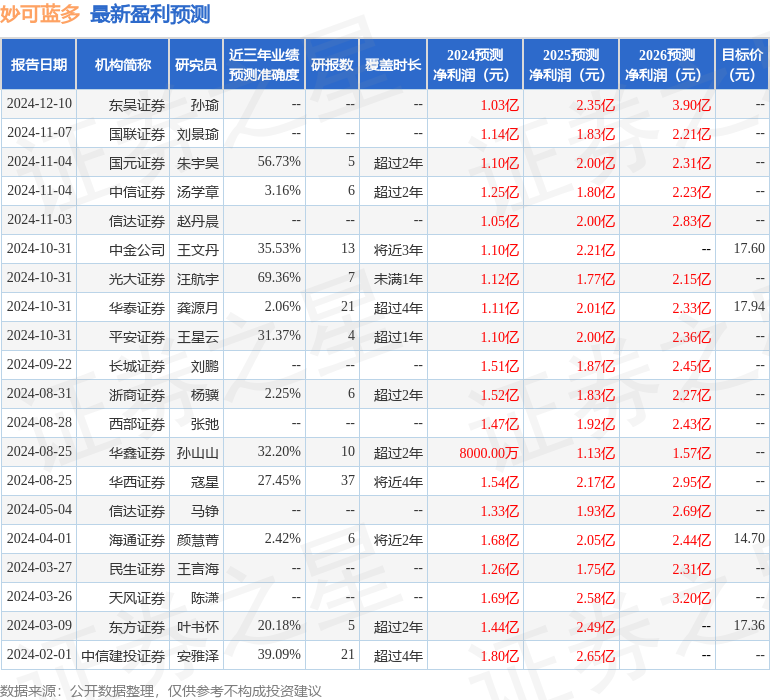Image resolution: width=770 pixels, height=700 pixels.
Task: Click institution 国元证券
Action: tap(137, 163)
